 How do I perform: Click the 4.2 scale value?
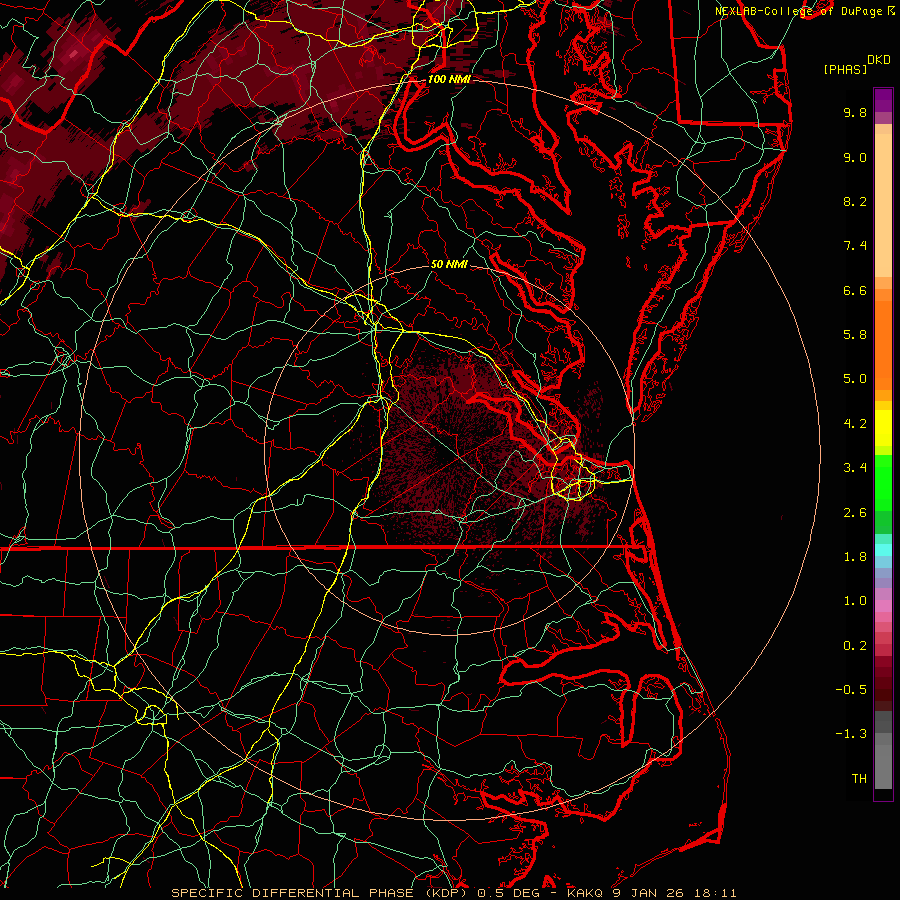click(x=855, y=424)
